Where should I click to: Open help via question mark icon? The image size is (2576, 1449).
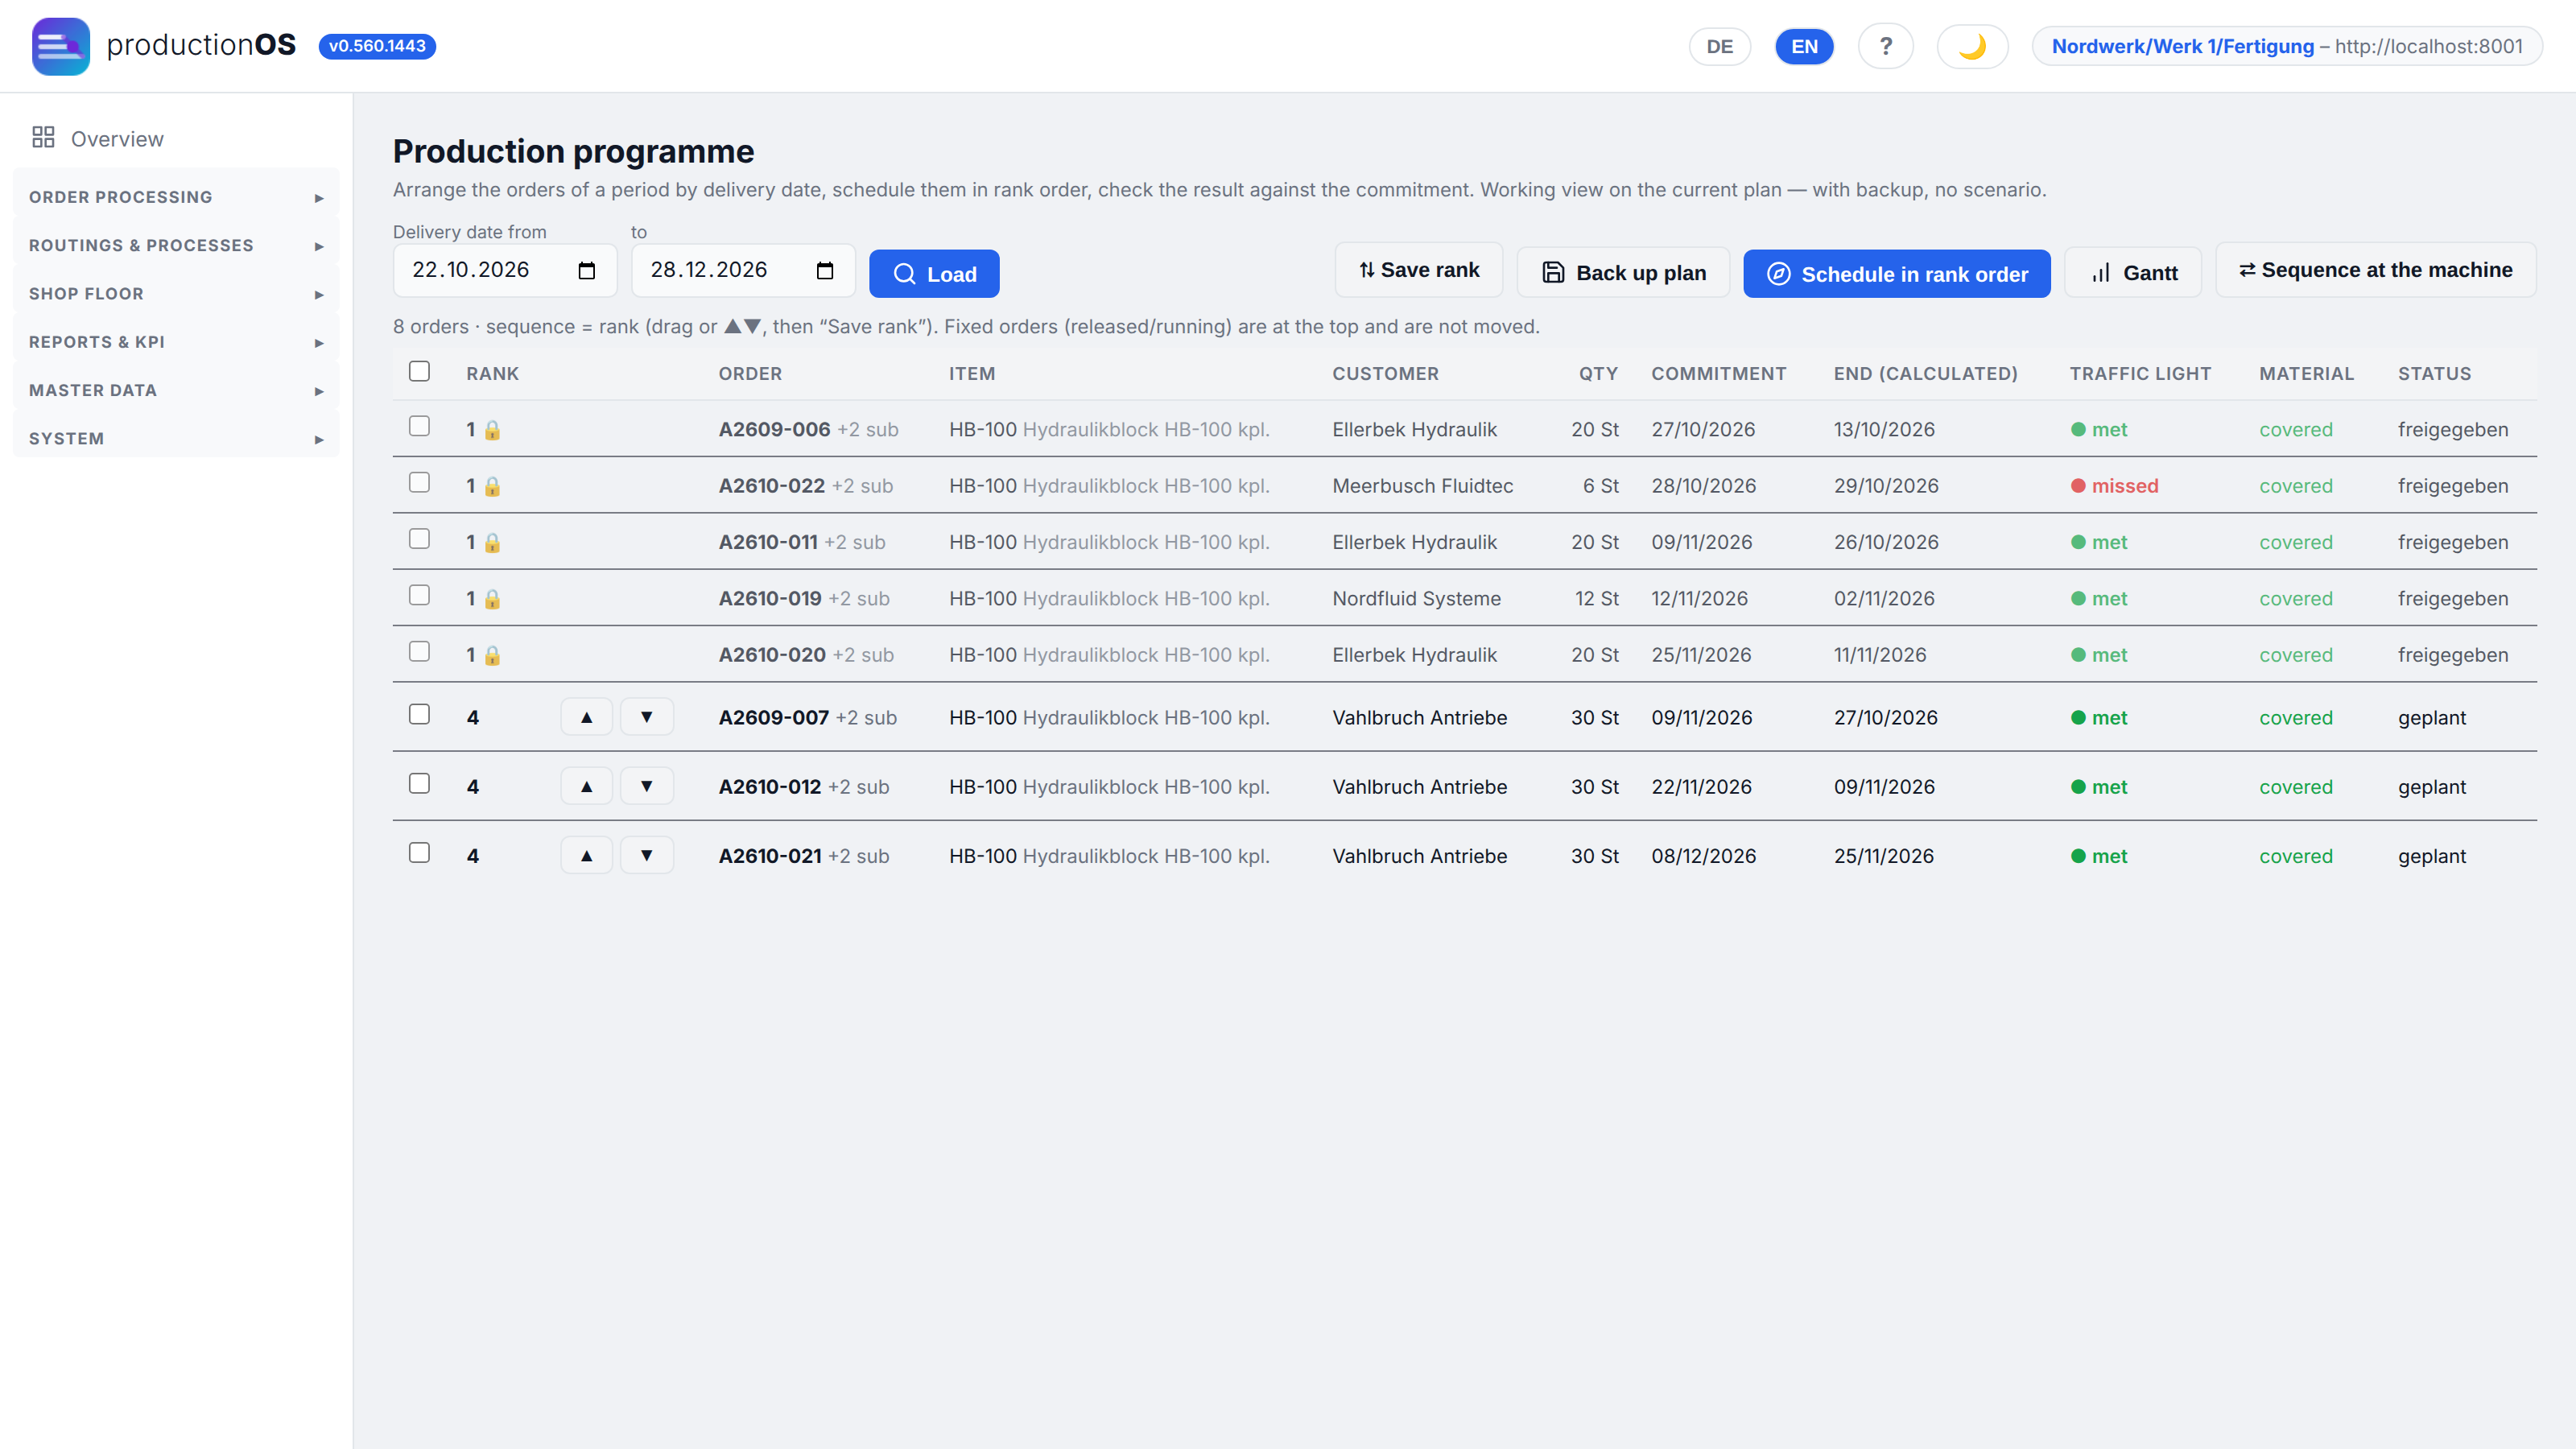[x=1885, y=46]
